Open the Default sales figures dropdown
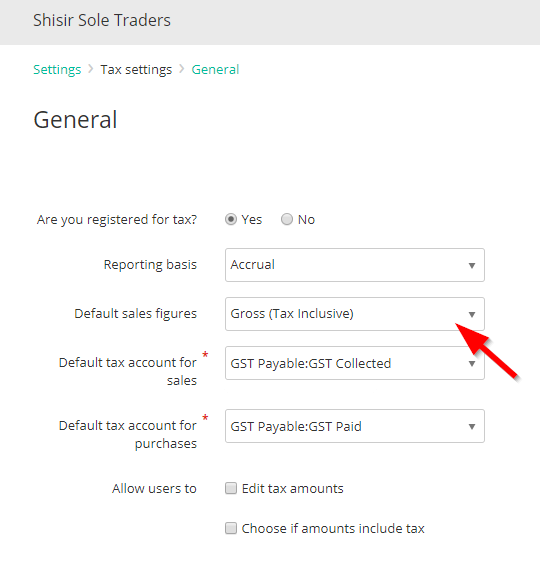 (x=355, y=314)
